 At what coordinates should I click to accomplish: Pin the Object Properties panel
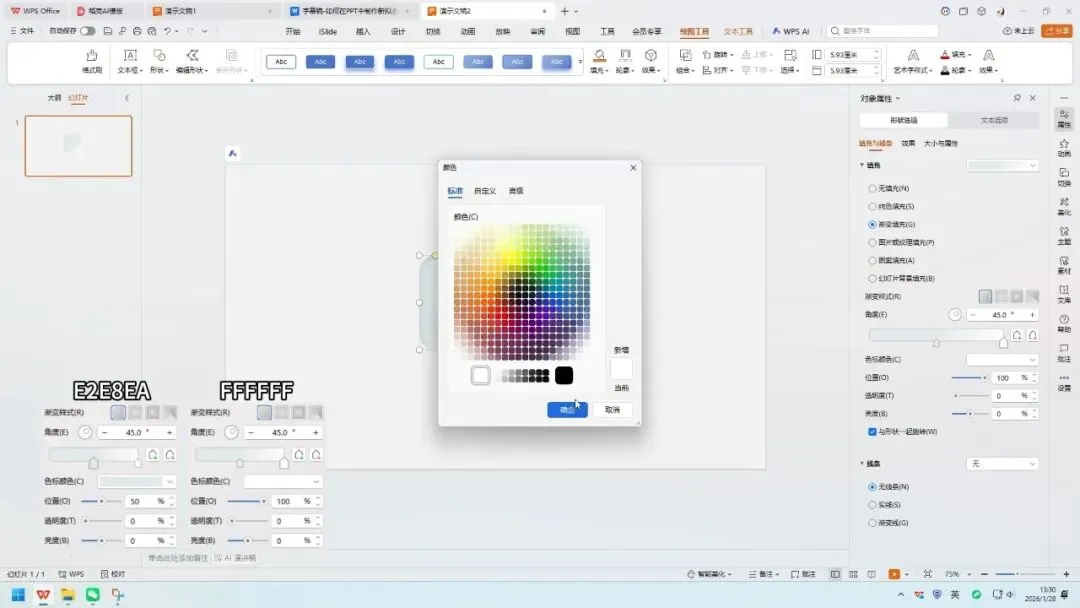coord(1017,98)
